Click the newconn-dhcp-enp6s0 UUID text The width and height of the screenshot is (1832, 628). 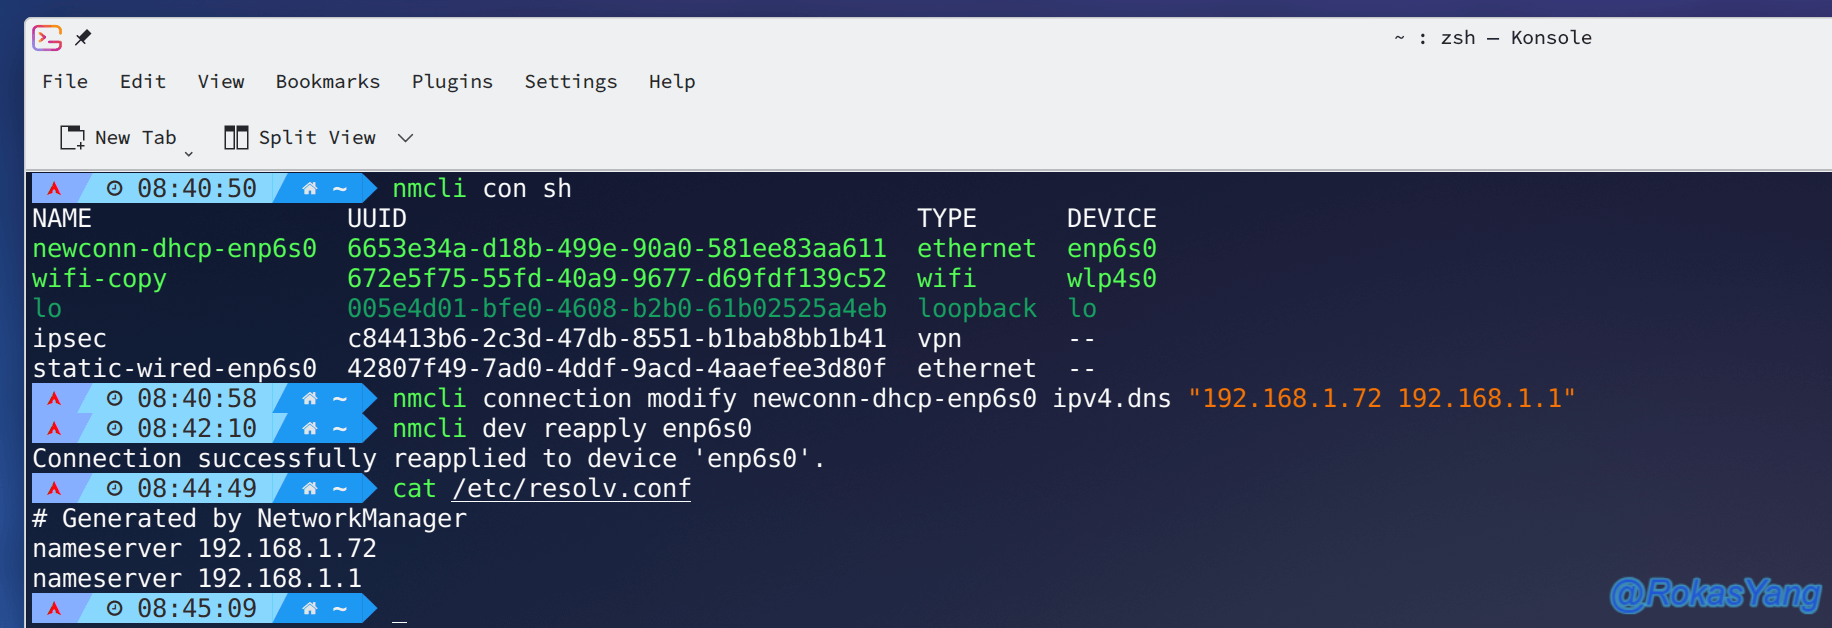coord(617,249)
